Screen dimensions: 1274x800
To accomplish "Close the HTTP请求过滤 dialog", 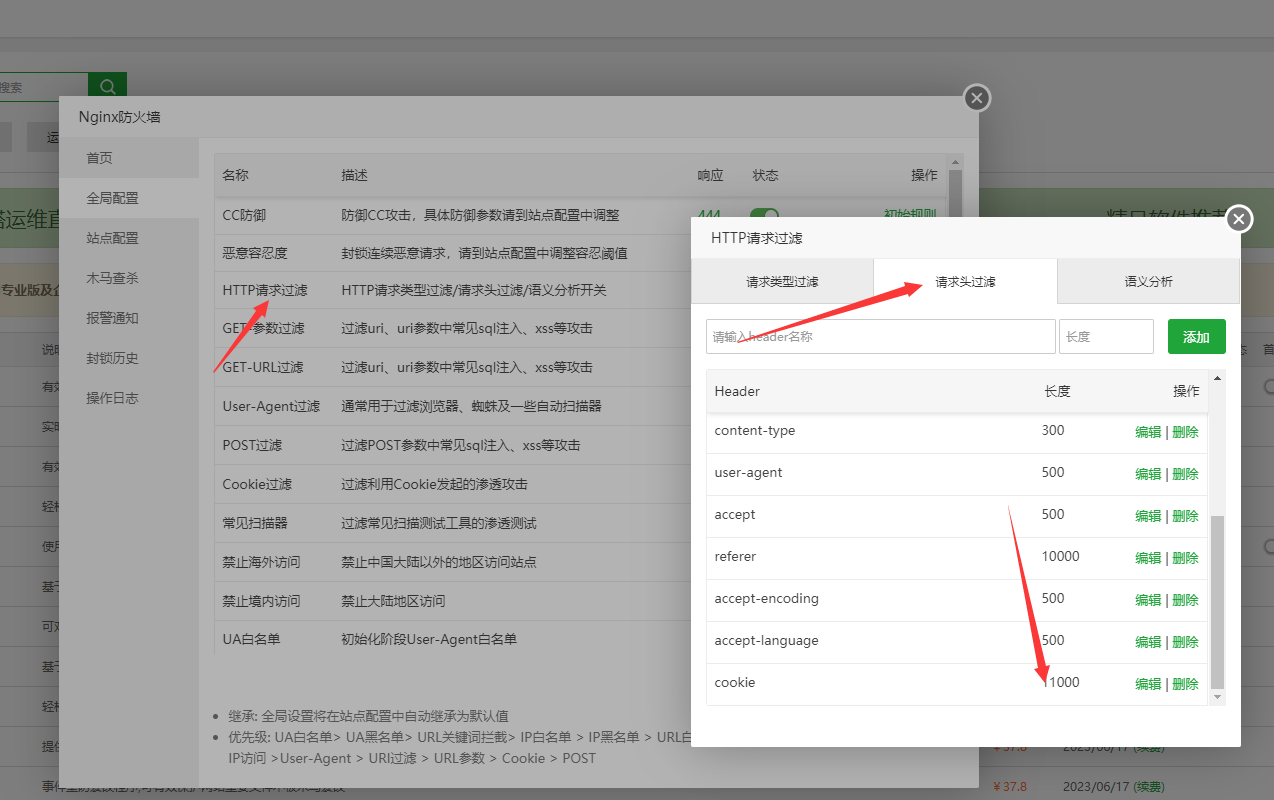I will pyautogui.click(x=1239, y=219).
